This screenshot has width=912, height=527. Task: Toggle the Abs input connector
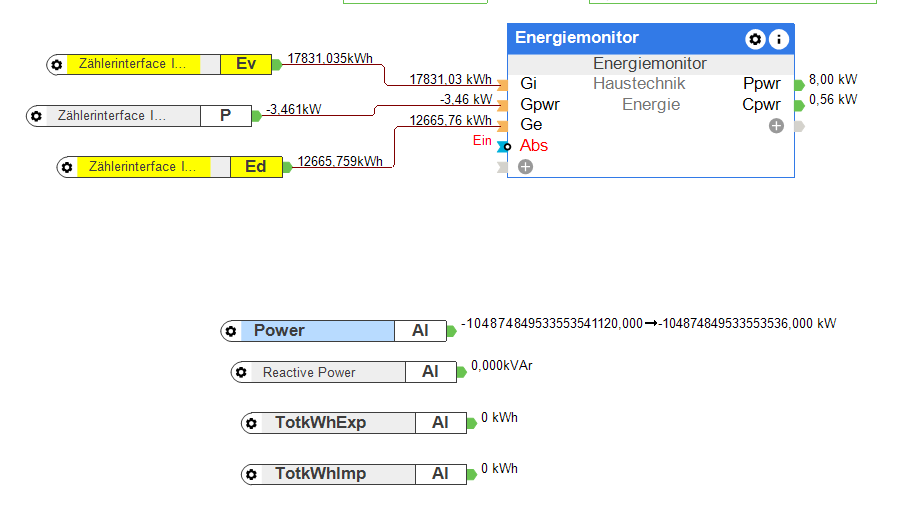coord(503,146)
